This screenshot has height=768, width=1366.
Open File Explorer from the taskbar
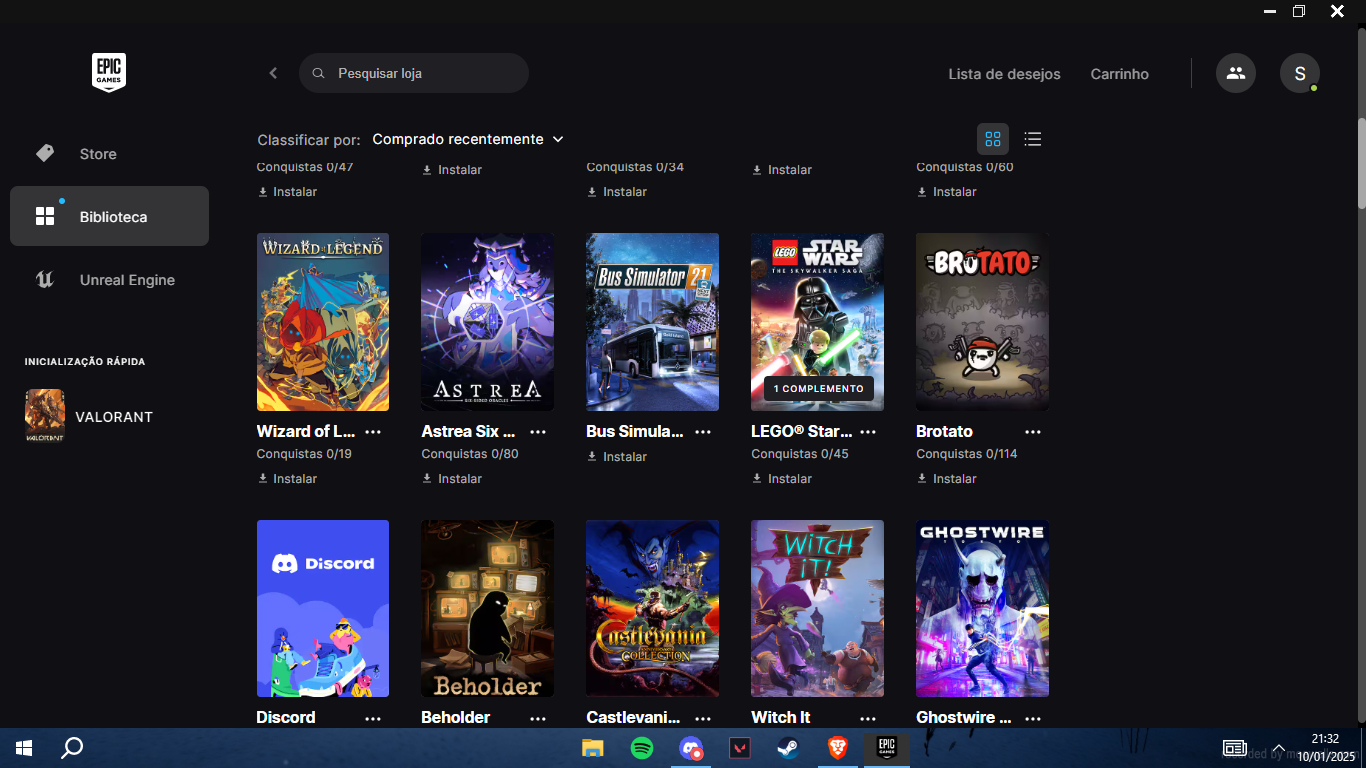(x=593, y=748)
